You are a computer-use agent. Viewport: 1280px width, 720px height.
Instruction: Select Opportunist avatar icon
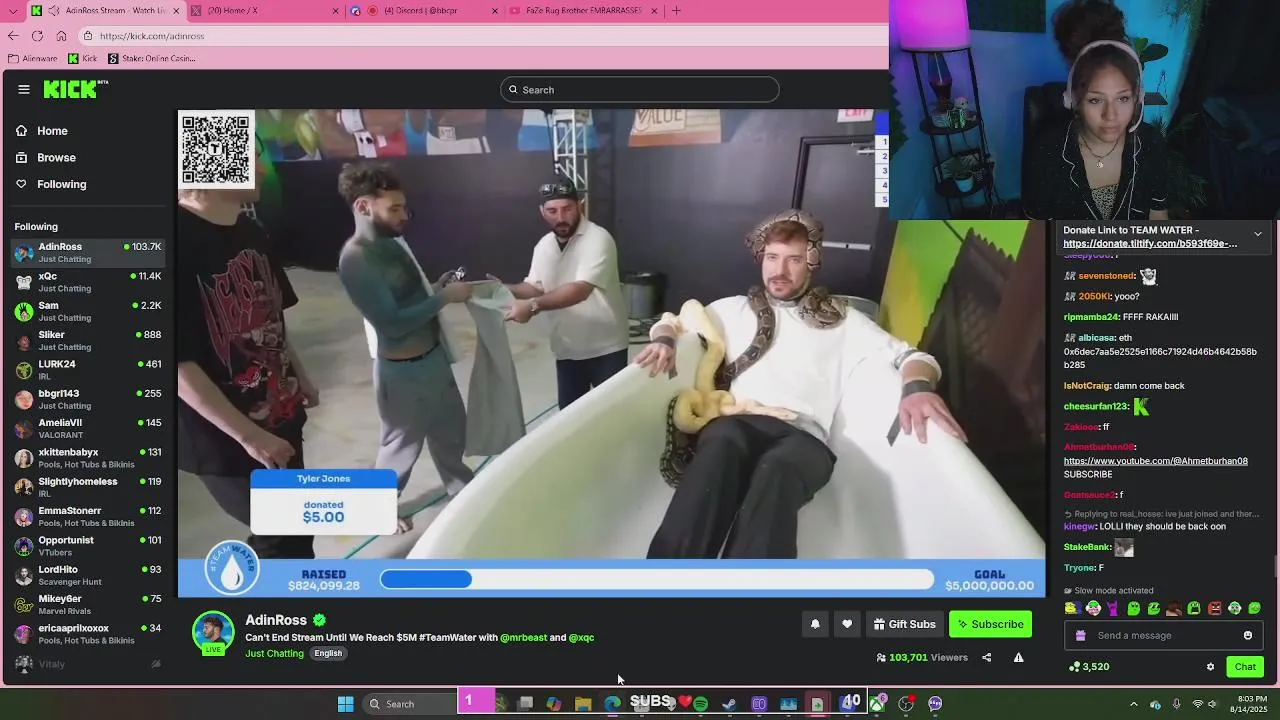(x=24, y=546)
